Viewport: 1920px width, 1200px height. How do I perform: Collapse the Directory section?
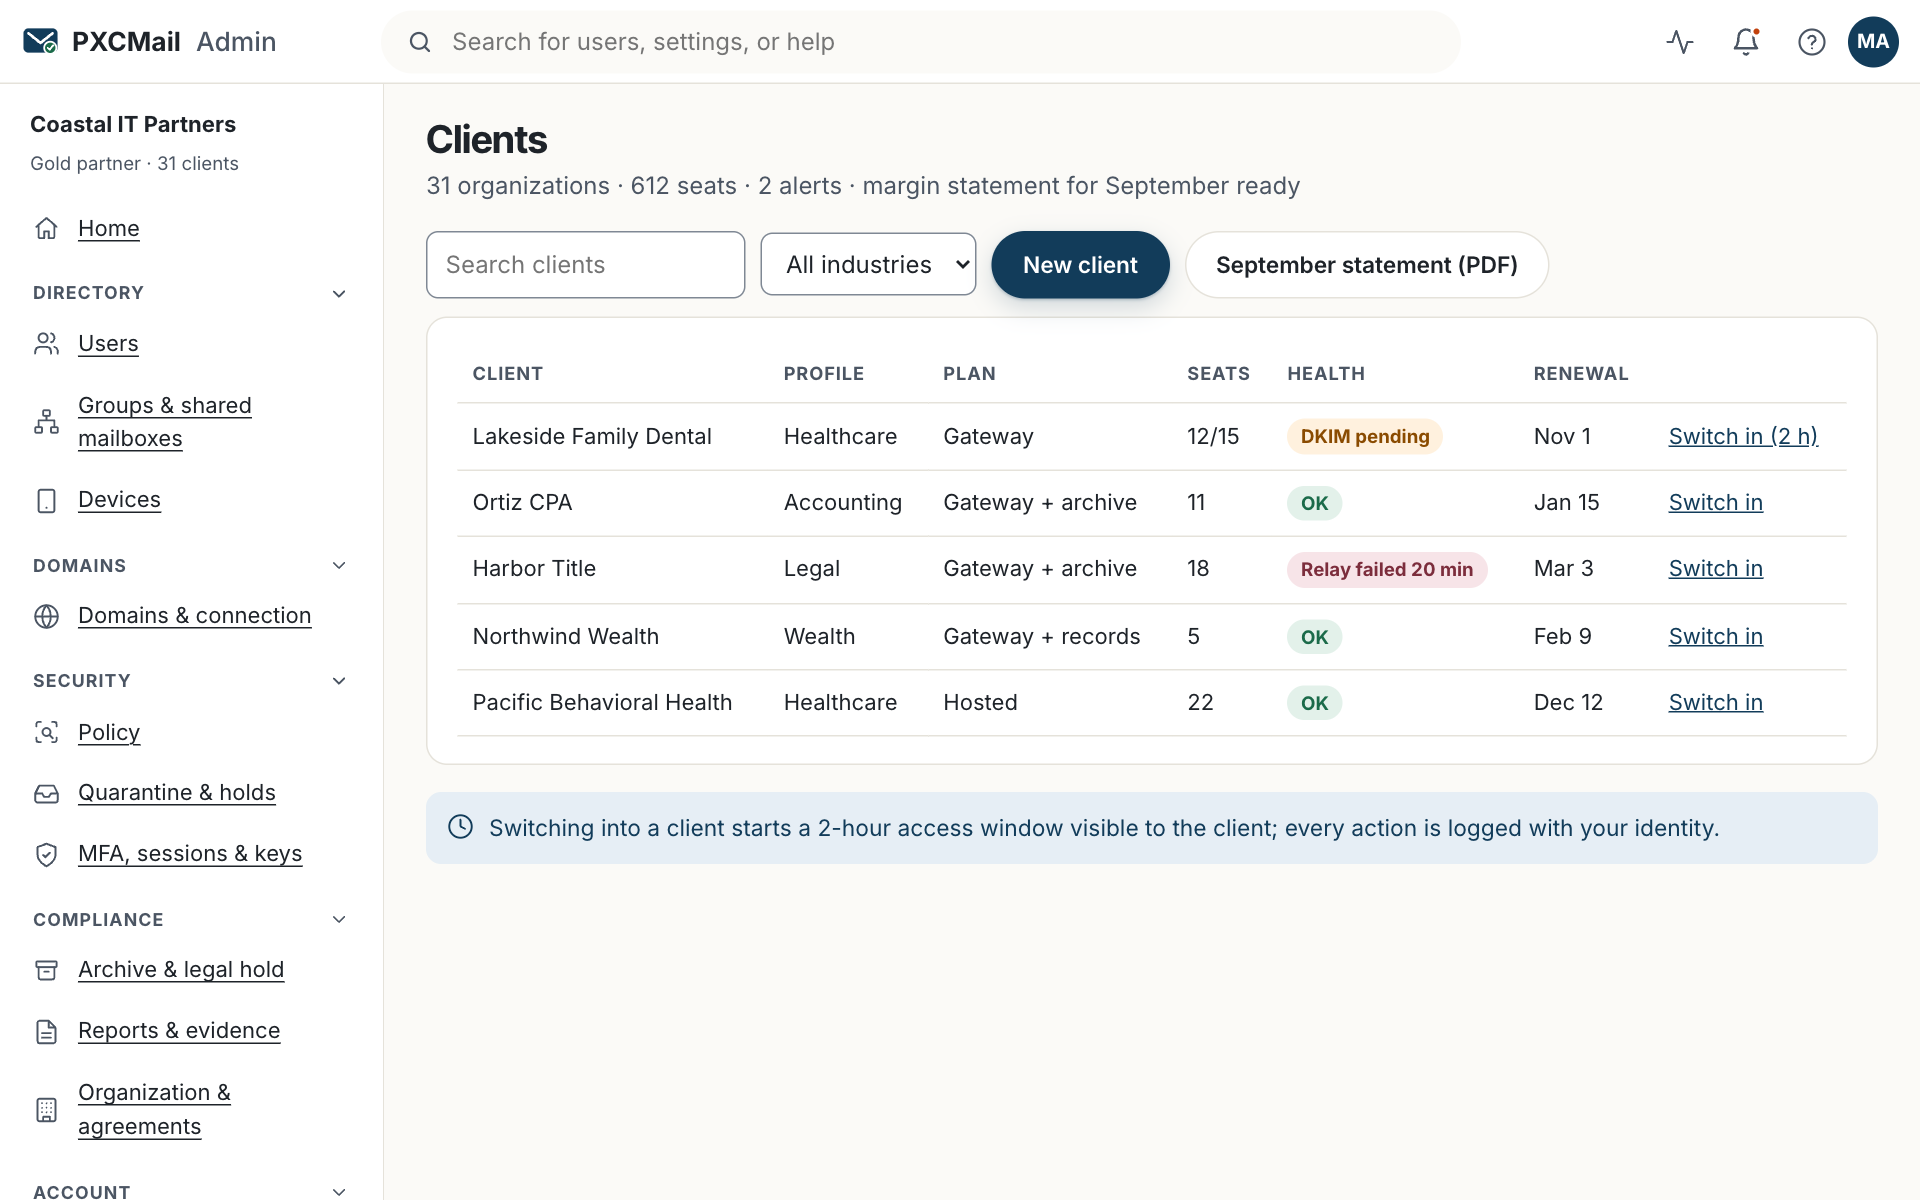coord(339,293)
